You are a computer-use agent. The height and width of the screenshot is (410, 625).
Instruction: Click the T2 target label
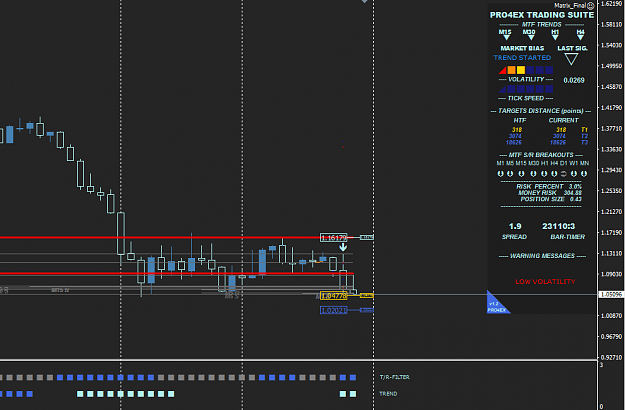coord(584,136)
